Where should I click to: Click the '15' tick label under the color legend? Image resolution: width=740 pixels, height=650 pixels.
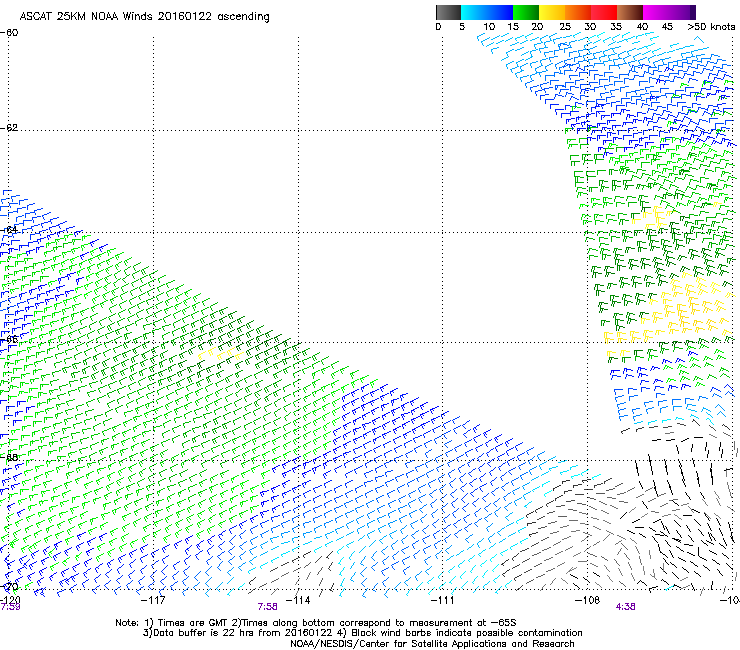click(x=513, y=26)
